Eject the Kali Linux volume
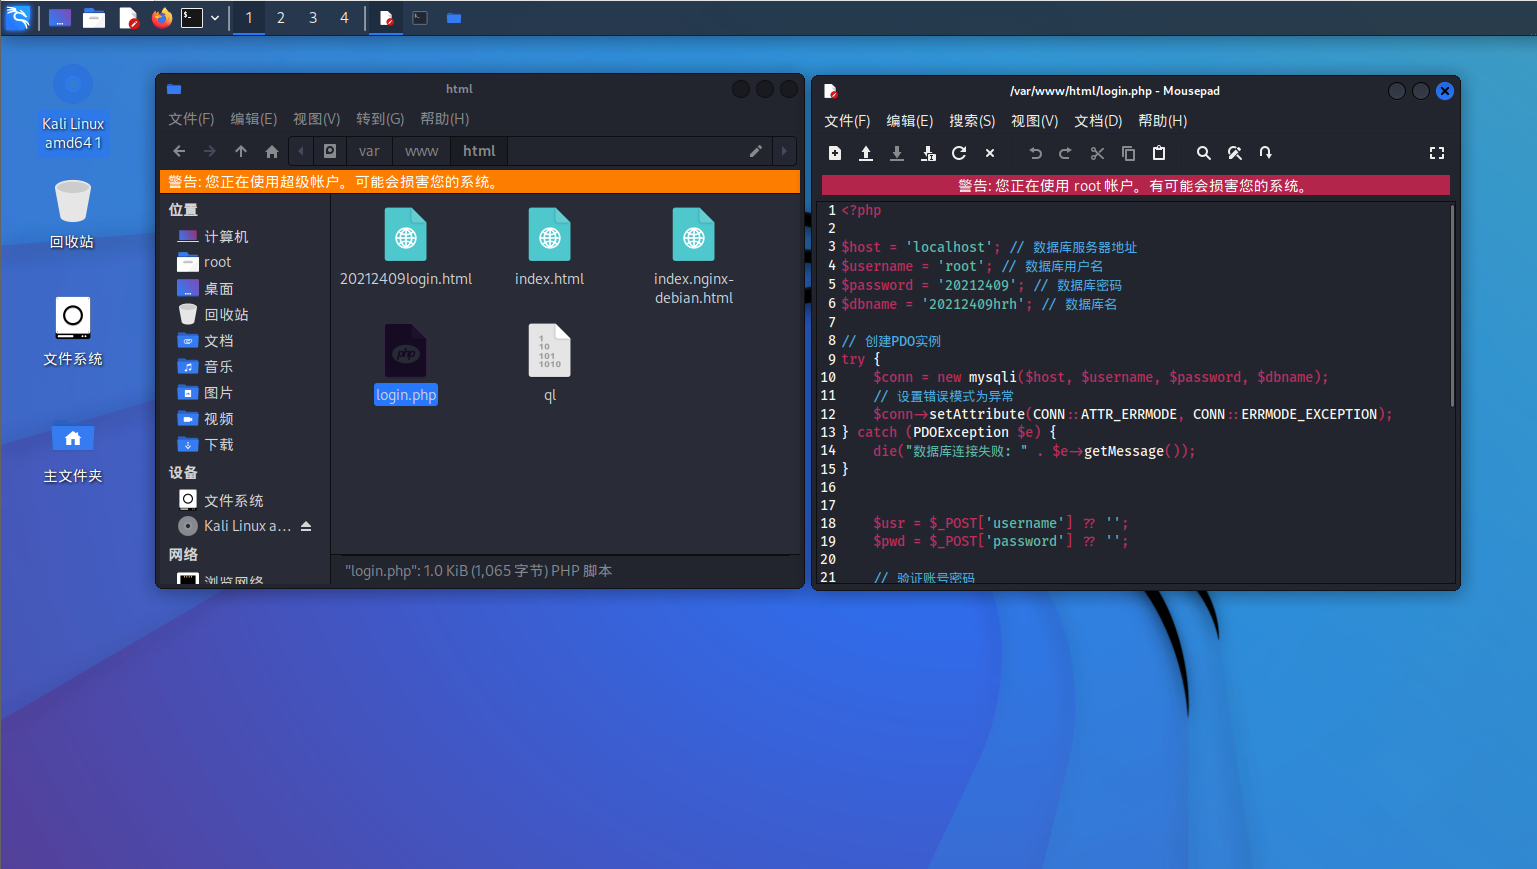Viewport: 1537px width, 869px height. click(x=306, y=526)
